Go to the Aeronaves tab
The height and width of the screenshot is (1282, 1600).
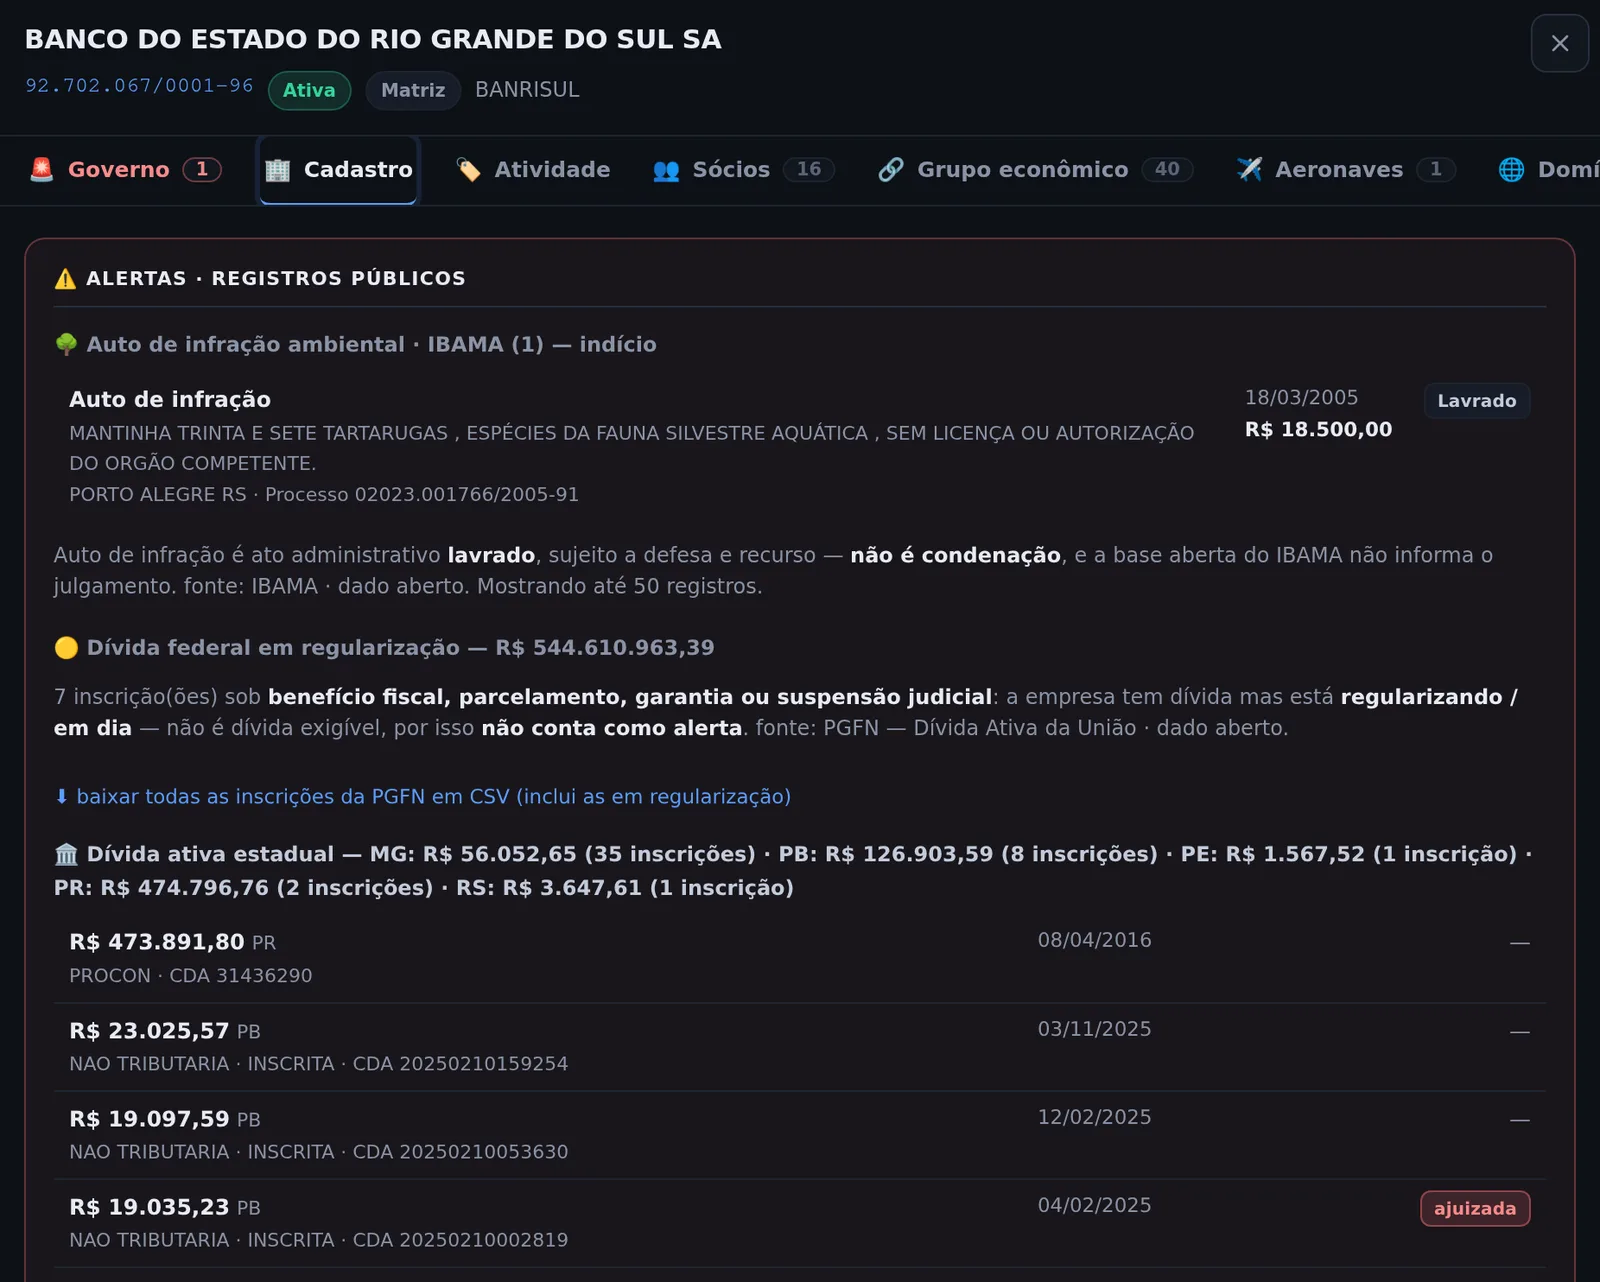pos(1346,170)
